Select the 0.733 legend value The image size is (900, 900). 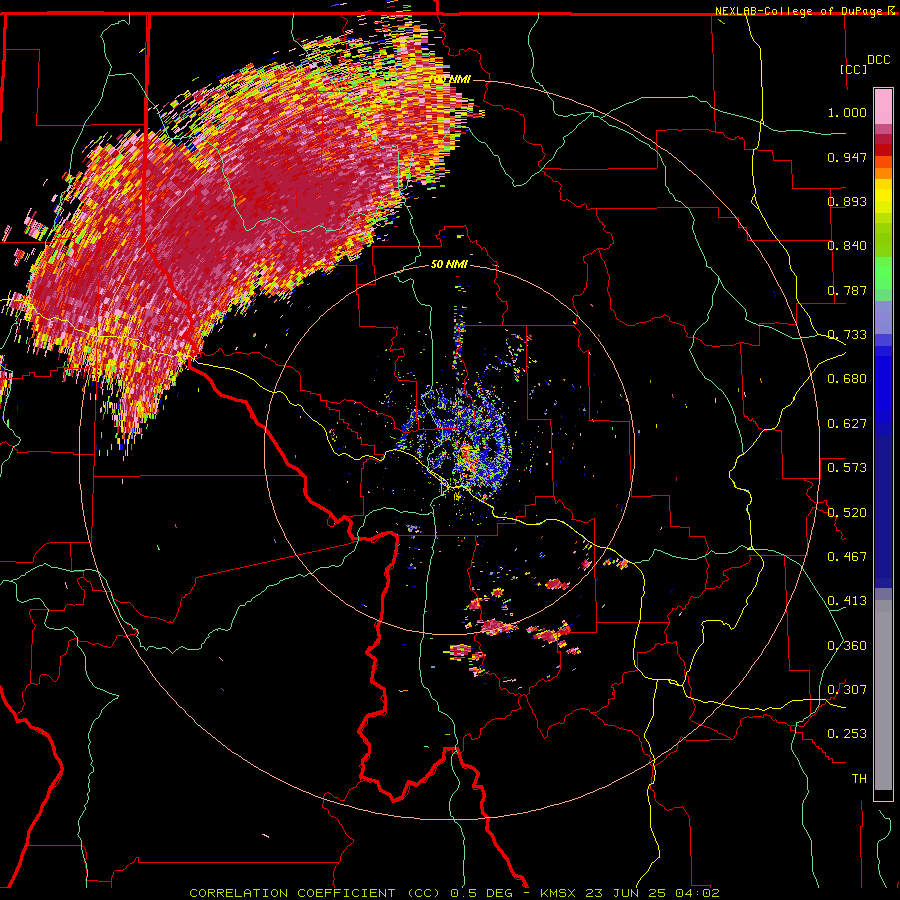[x=847, y=335]
